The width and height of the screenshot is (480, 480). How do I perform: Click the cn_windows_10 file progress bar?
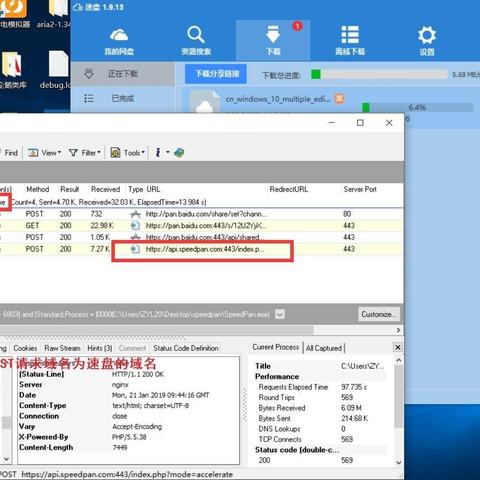pos(418,107)
